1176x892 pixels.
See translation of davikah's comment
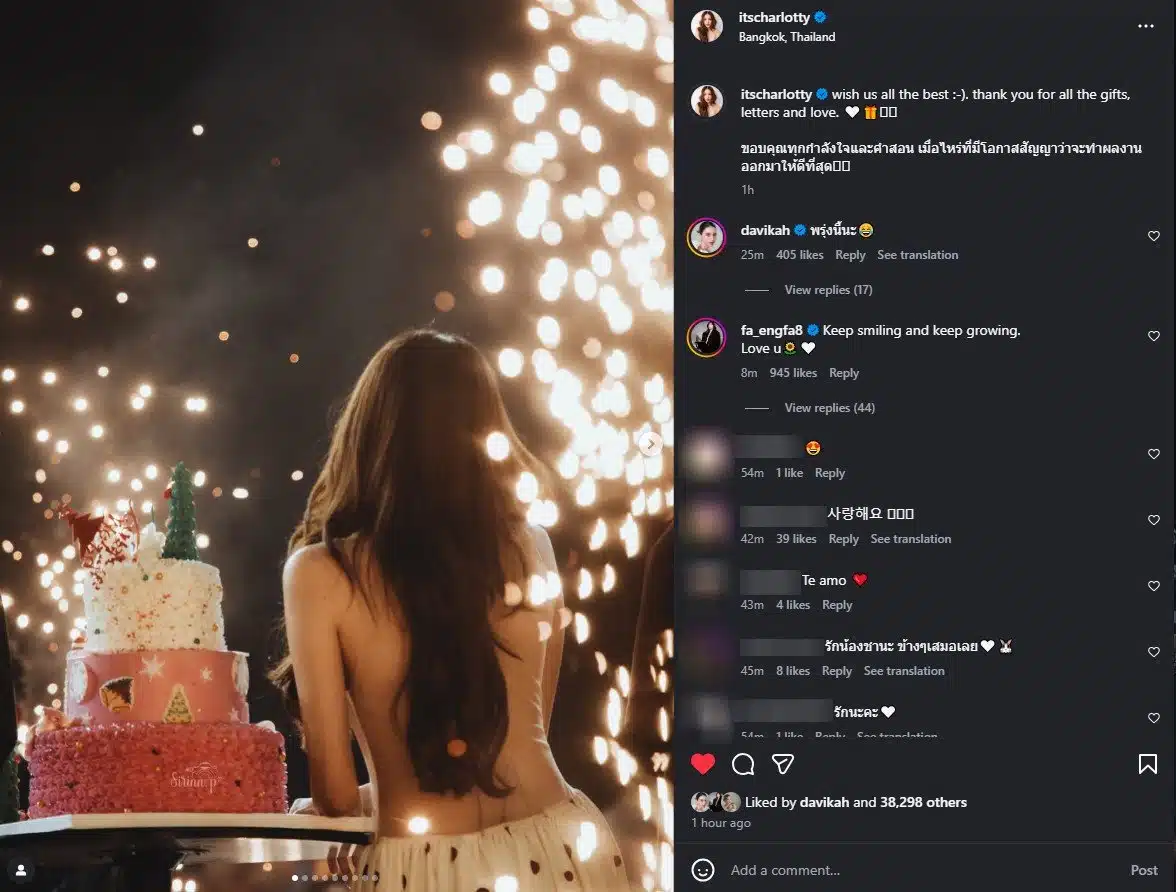(917, 255)
